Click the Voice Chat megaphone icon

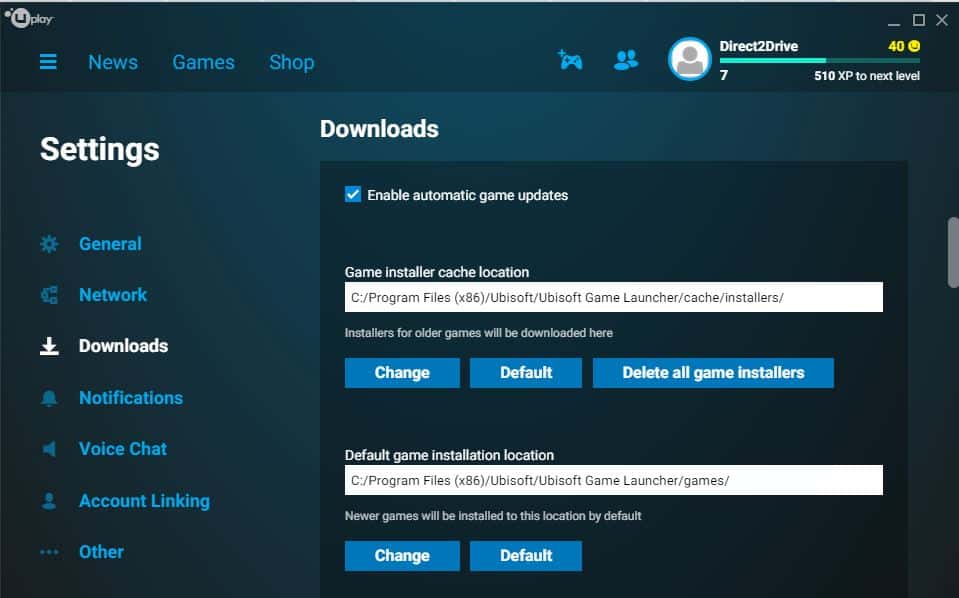(x=49, y=449)
